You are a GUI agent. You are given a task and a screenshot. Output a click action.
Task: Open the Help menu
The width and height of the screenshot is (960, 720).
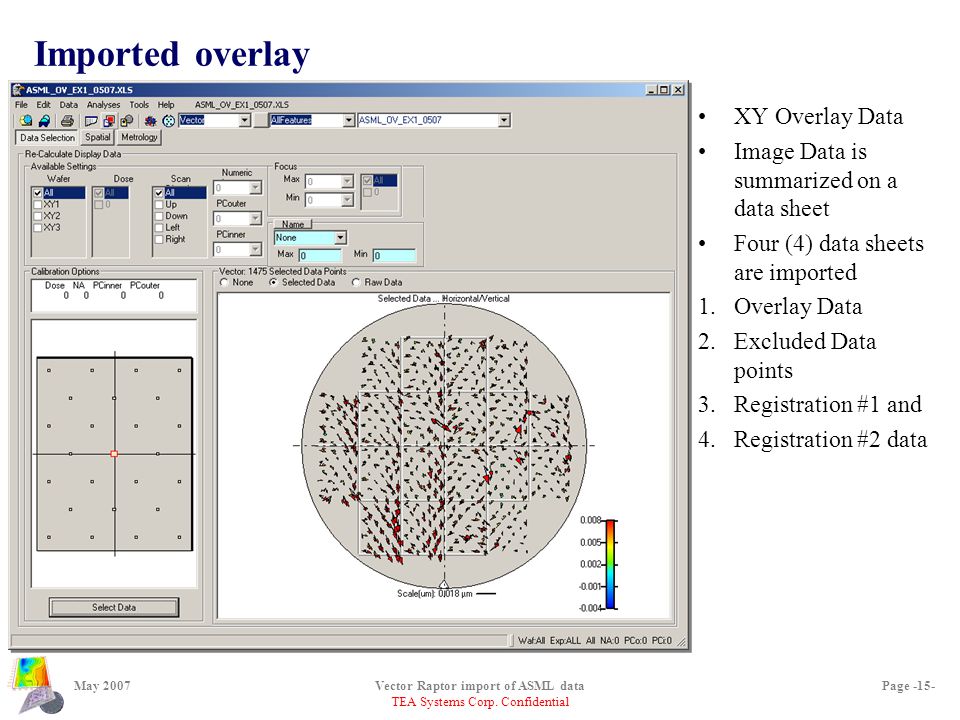[x=166, y=105]
